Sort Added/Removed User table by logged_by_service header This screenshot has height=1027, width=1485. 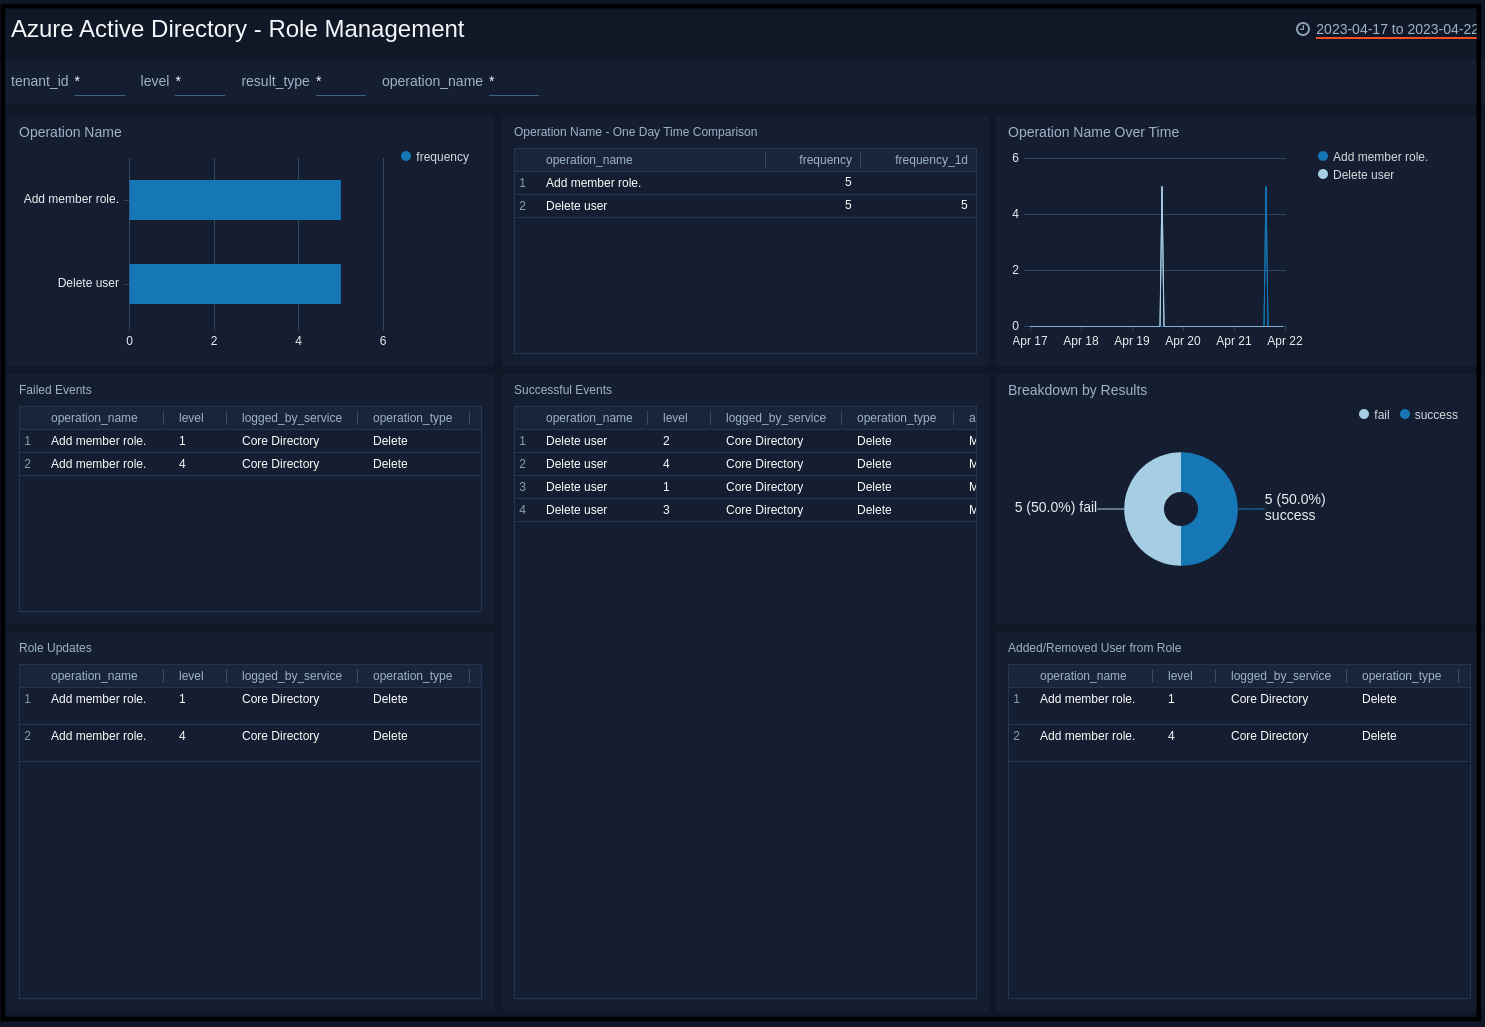click(1281, 676)
